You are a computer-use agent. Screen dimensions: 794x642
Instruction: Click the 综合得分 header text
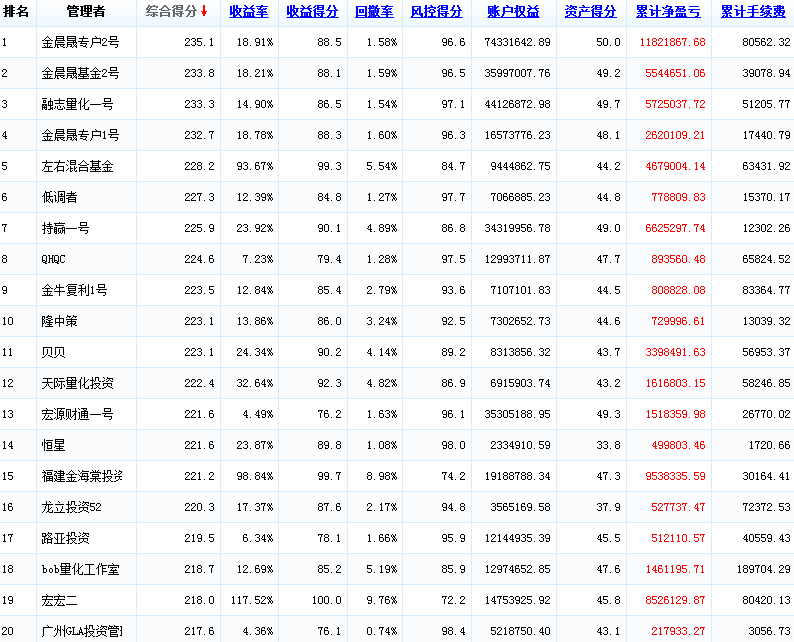point(171,12)
